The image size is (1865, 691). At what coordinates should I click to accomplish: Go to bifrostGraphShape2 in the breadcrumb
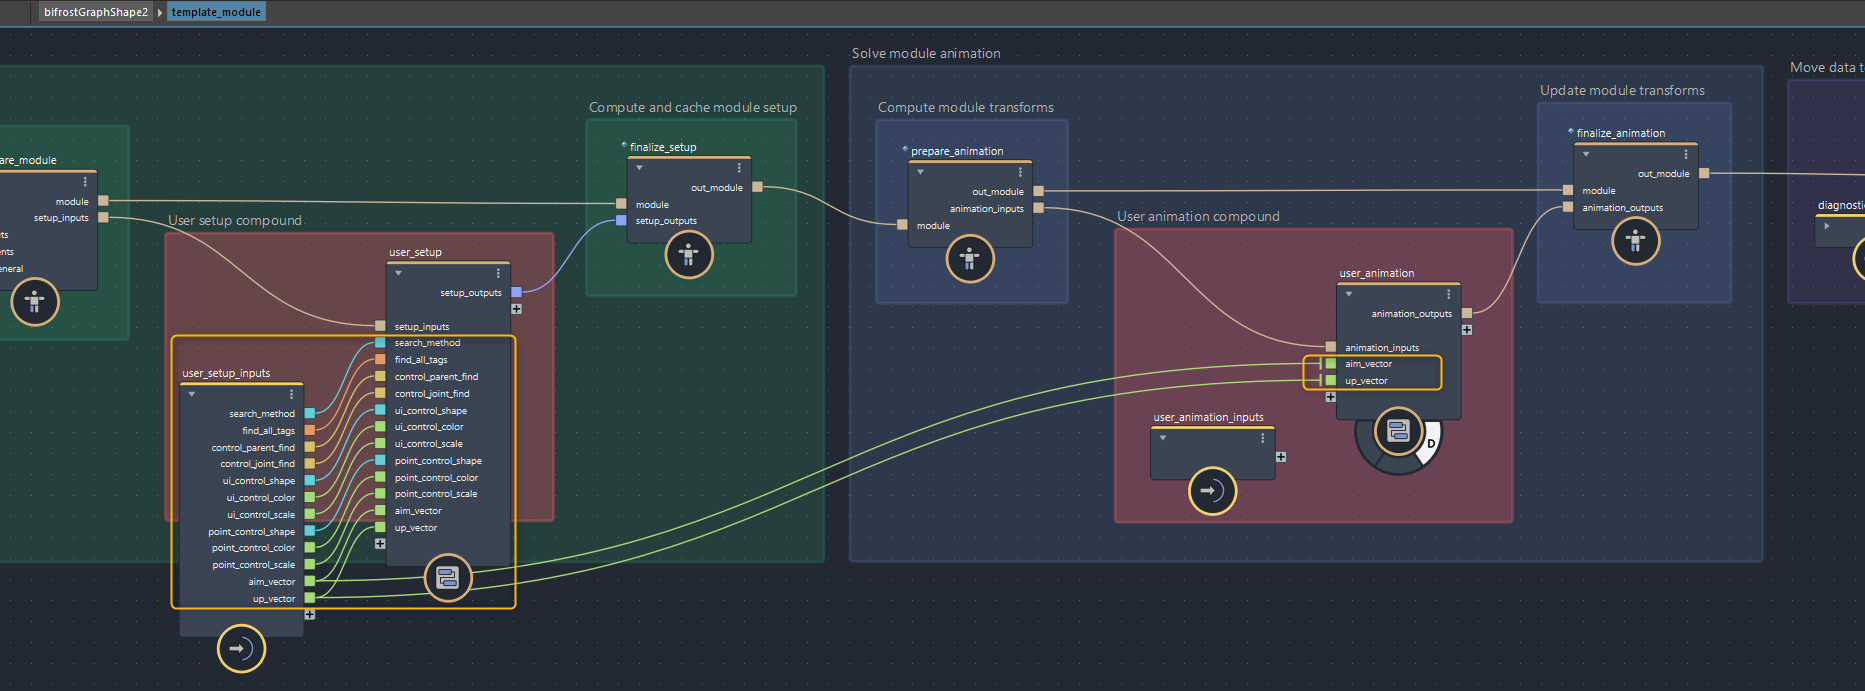[x=96, y=12]
